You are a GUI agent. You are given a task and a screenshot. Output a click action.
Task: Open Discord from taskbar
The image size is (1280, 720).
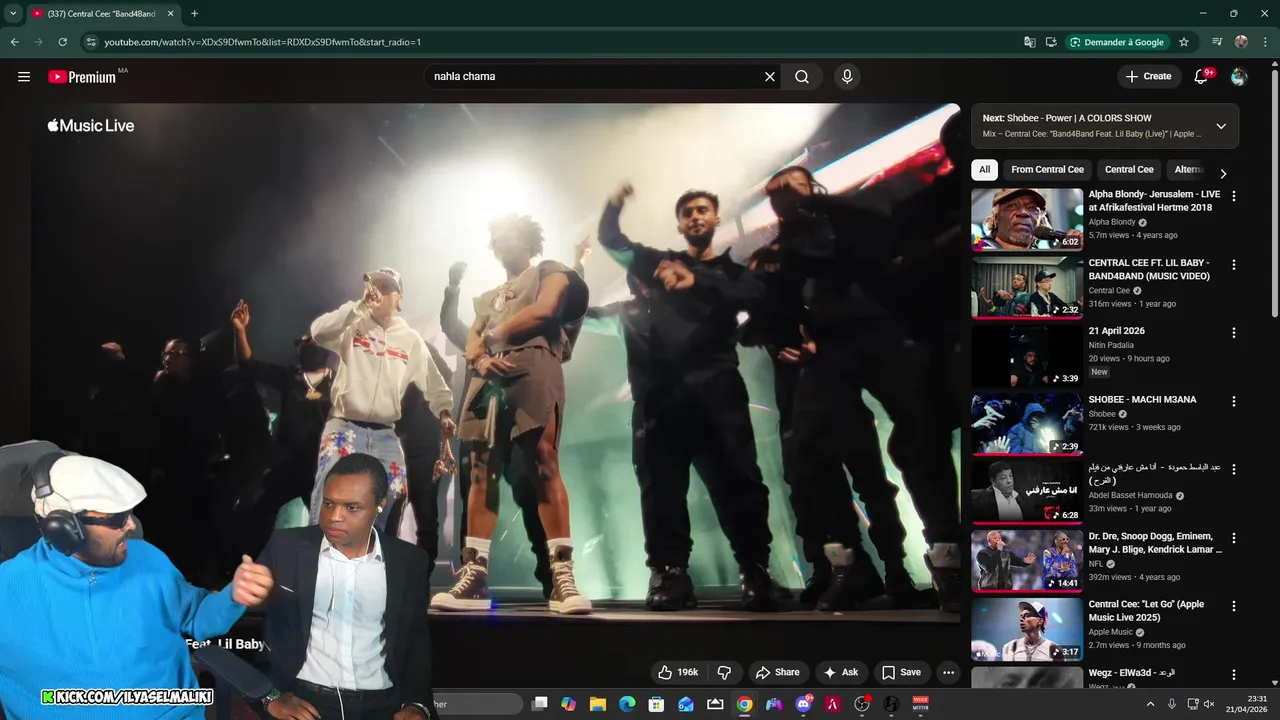pos(803,704)
